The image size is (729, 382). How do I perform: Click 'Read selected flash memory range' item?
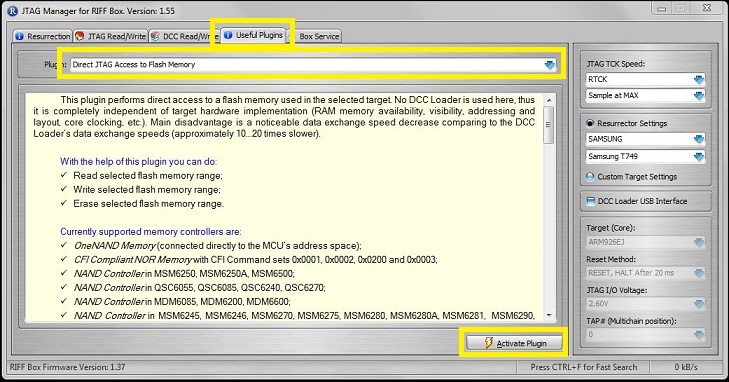pyautogui.click(x=148, y=176)
